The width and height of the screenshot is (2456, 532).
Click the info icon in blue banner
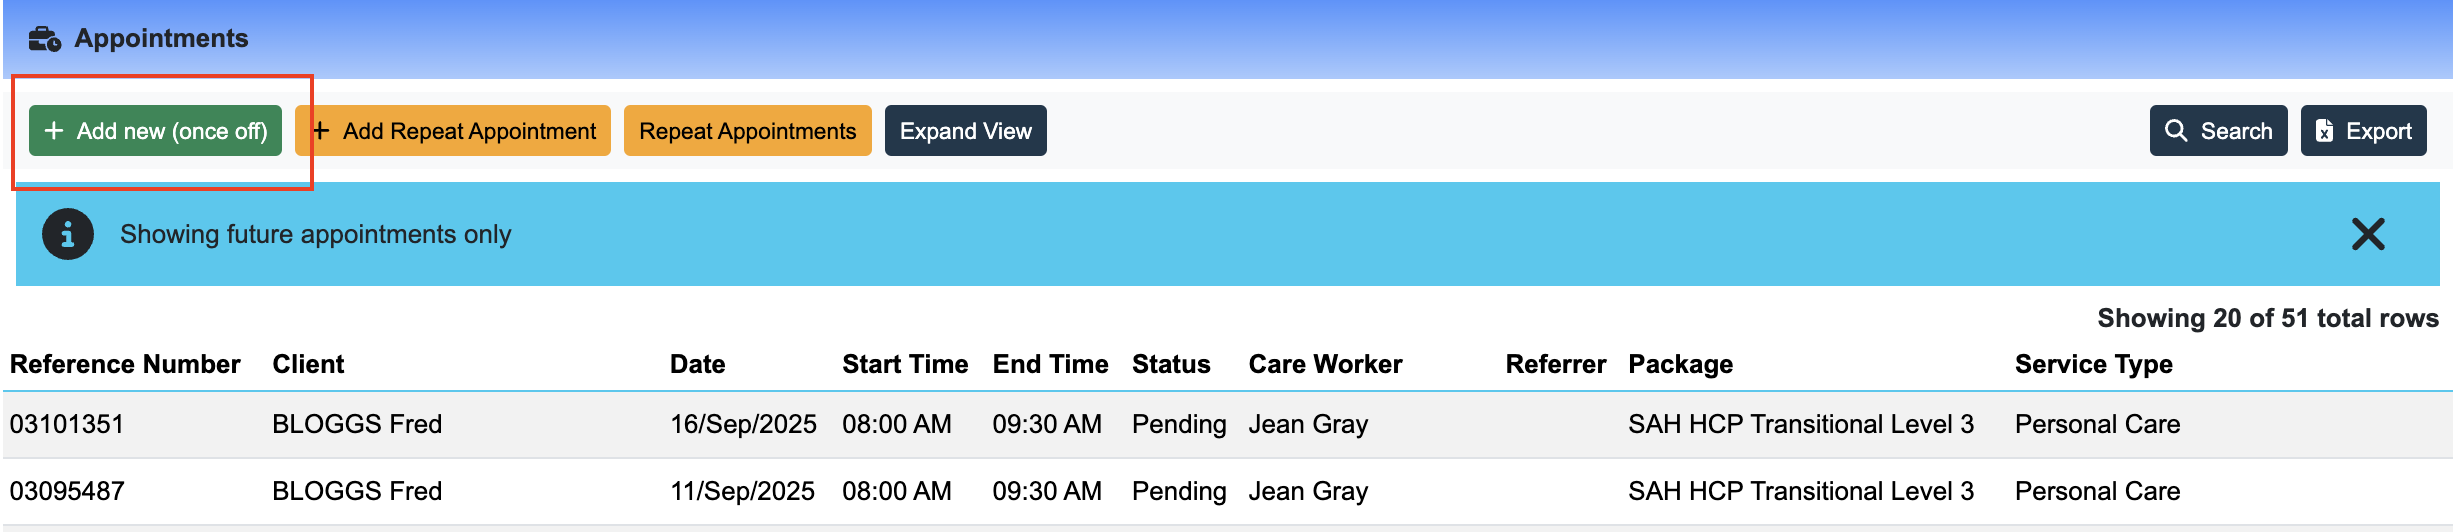68,234
